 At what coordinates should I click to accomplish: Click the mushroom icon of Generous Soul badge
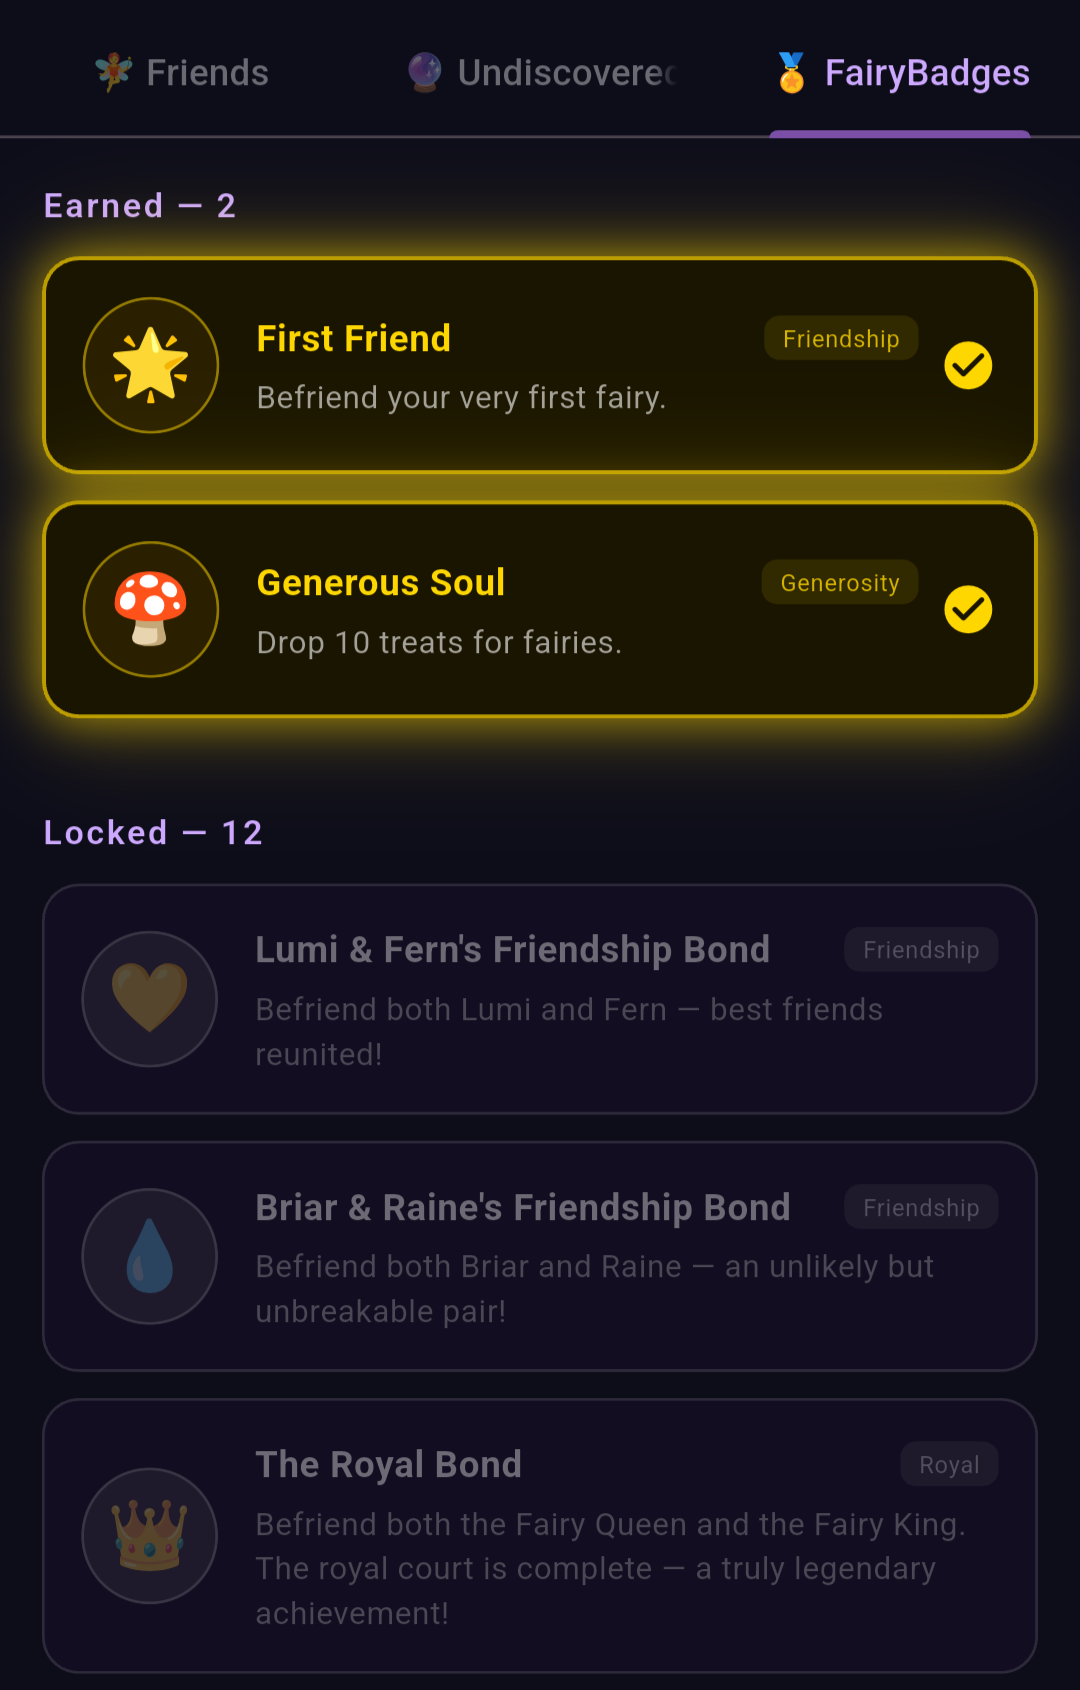[x=151, y=609]
